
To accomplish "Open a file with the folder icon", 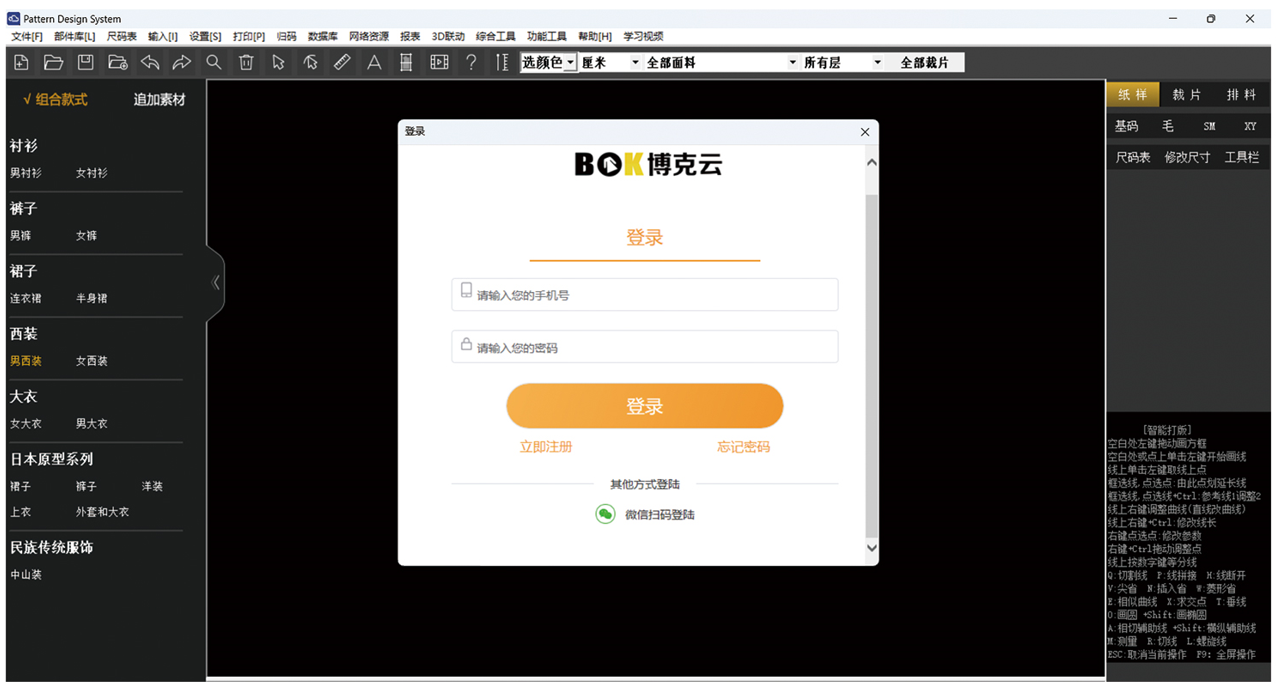I will (54, 62).
